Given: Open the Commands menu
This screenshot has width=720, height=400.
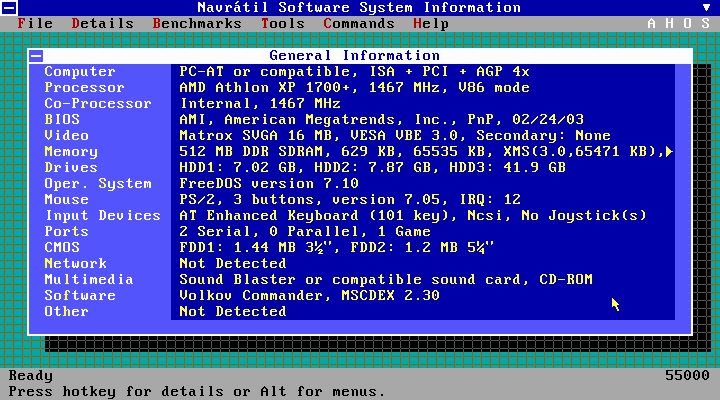Looking at the screenshot, I should [358, 23].
